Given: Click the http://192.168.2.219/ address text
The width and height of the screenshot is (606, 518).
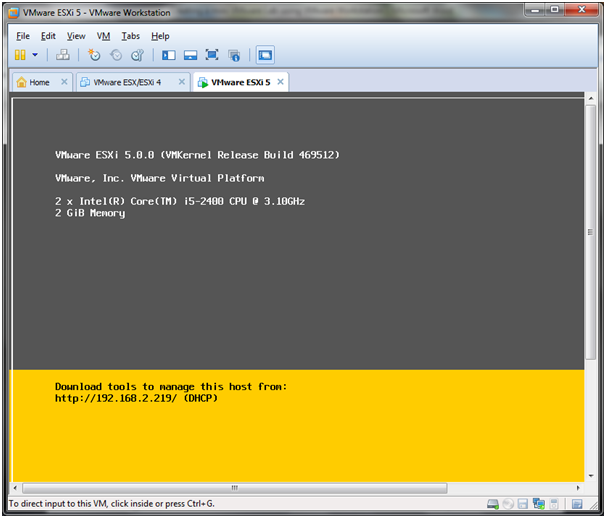Looking at the screenshot, I should [x=116, y=398].
